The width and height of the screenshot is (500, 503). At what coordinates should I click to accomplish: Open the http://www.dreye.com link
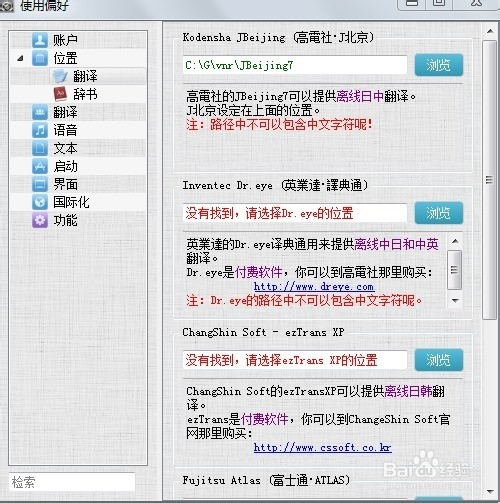click(x=314, y=287)
